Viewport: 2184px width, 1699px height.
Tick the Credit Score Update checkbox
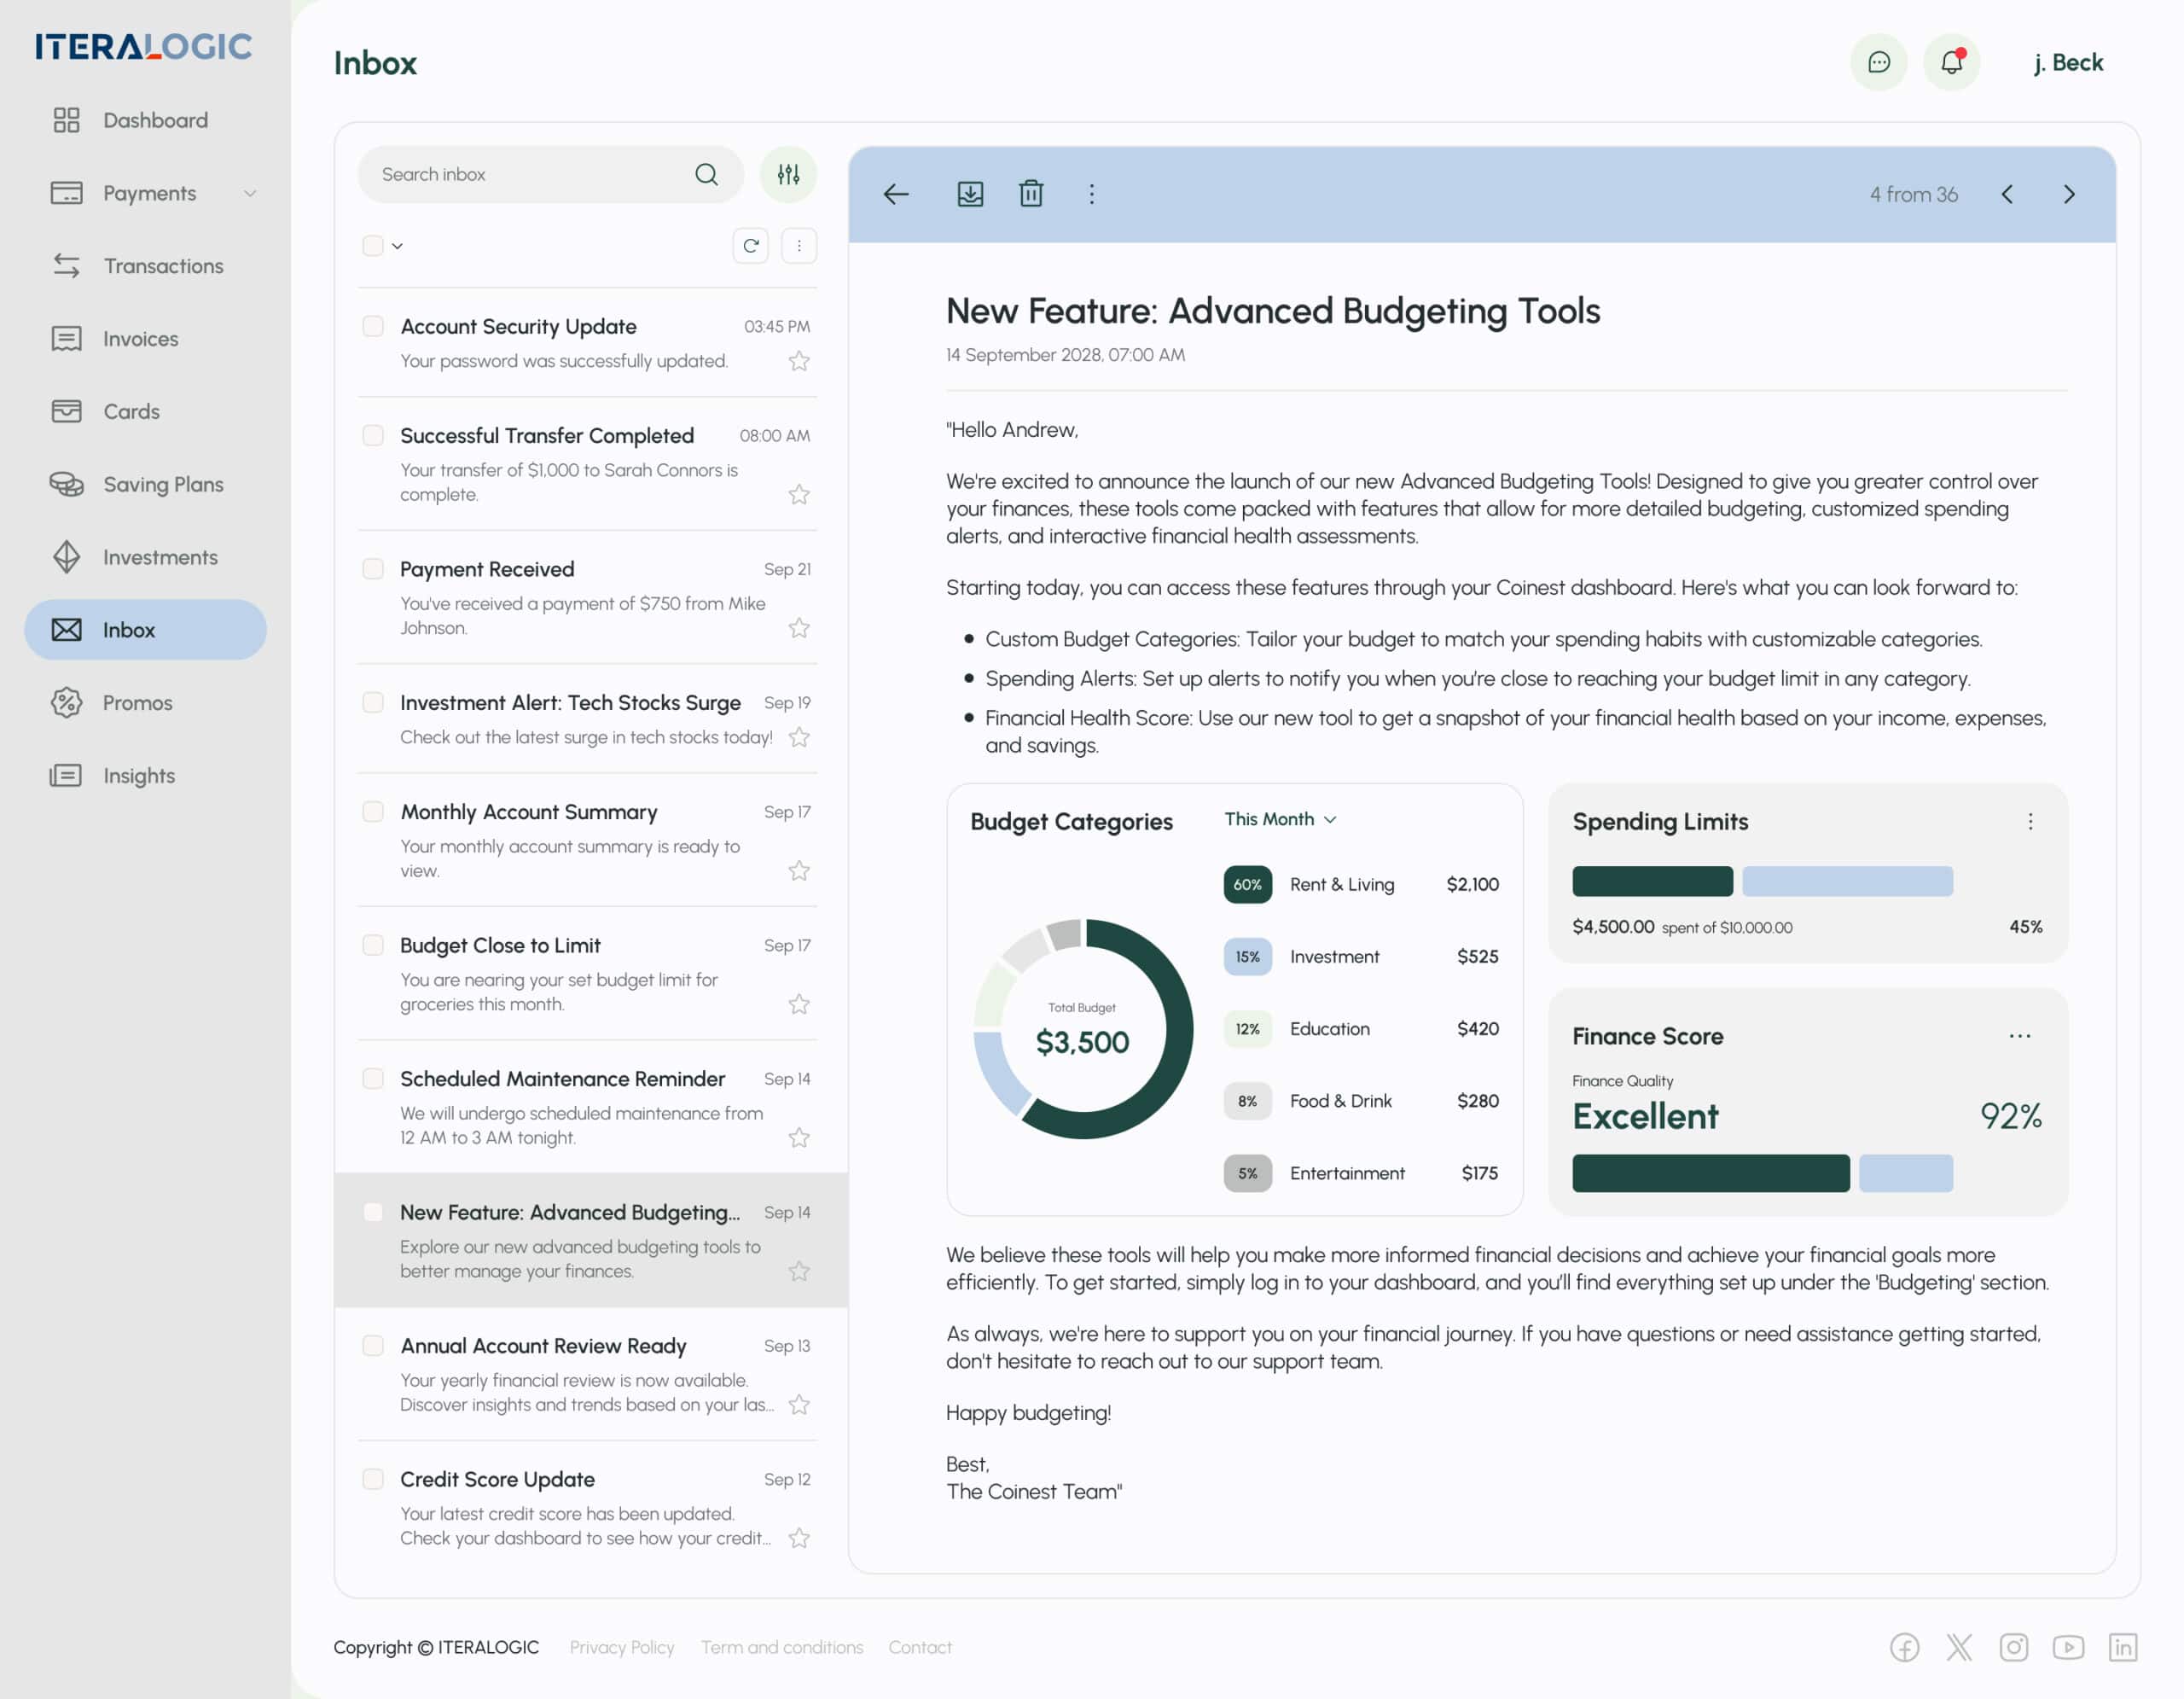coord(373,1479)
